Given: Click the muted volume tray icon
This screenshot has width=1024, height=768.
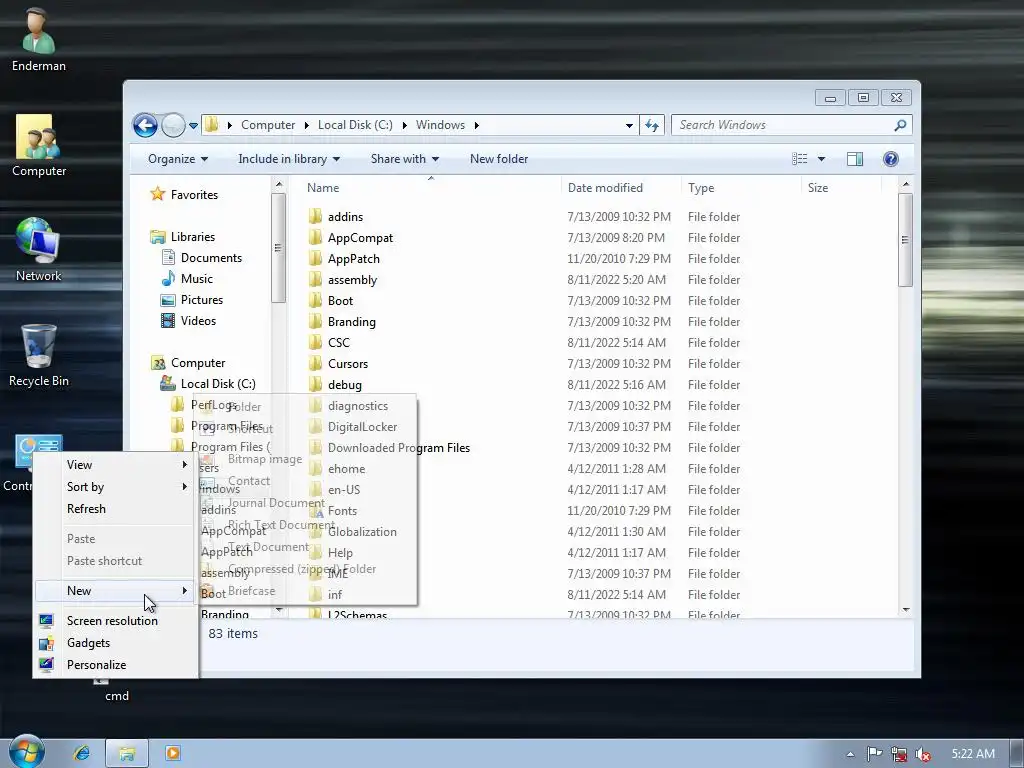Looking at the screenshot, I should (923, 754).
